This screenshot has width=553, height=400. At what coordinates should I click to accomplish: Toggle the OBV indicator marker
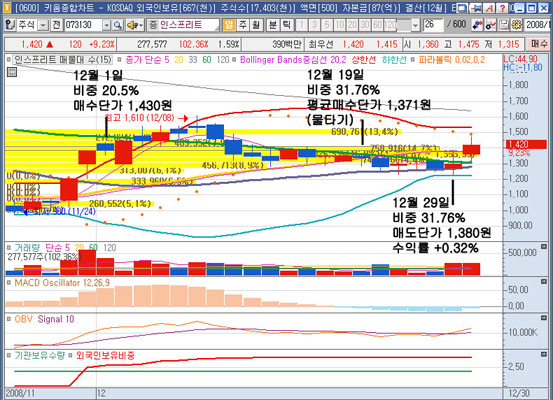[9, 319]
